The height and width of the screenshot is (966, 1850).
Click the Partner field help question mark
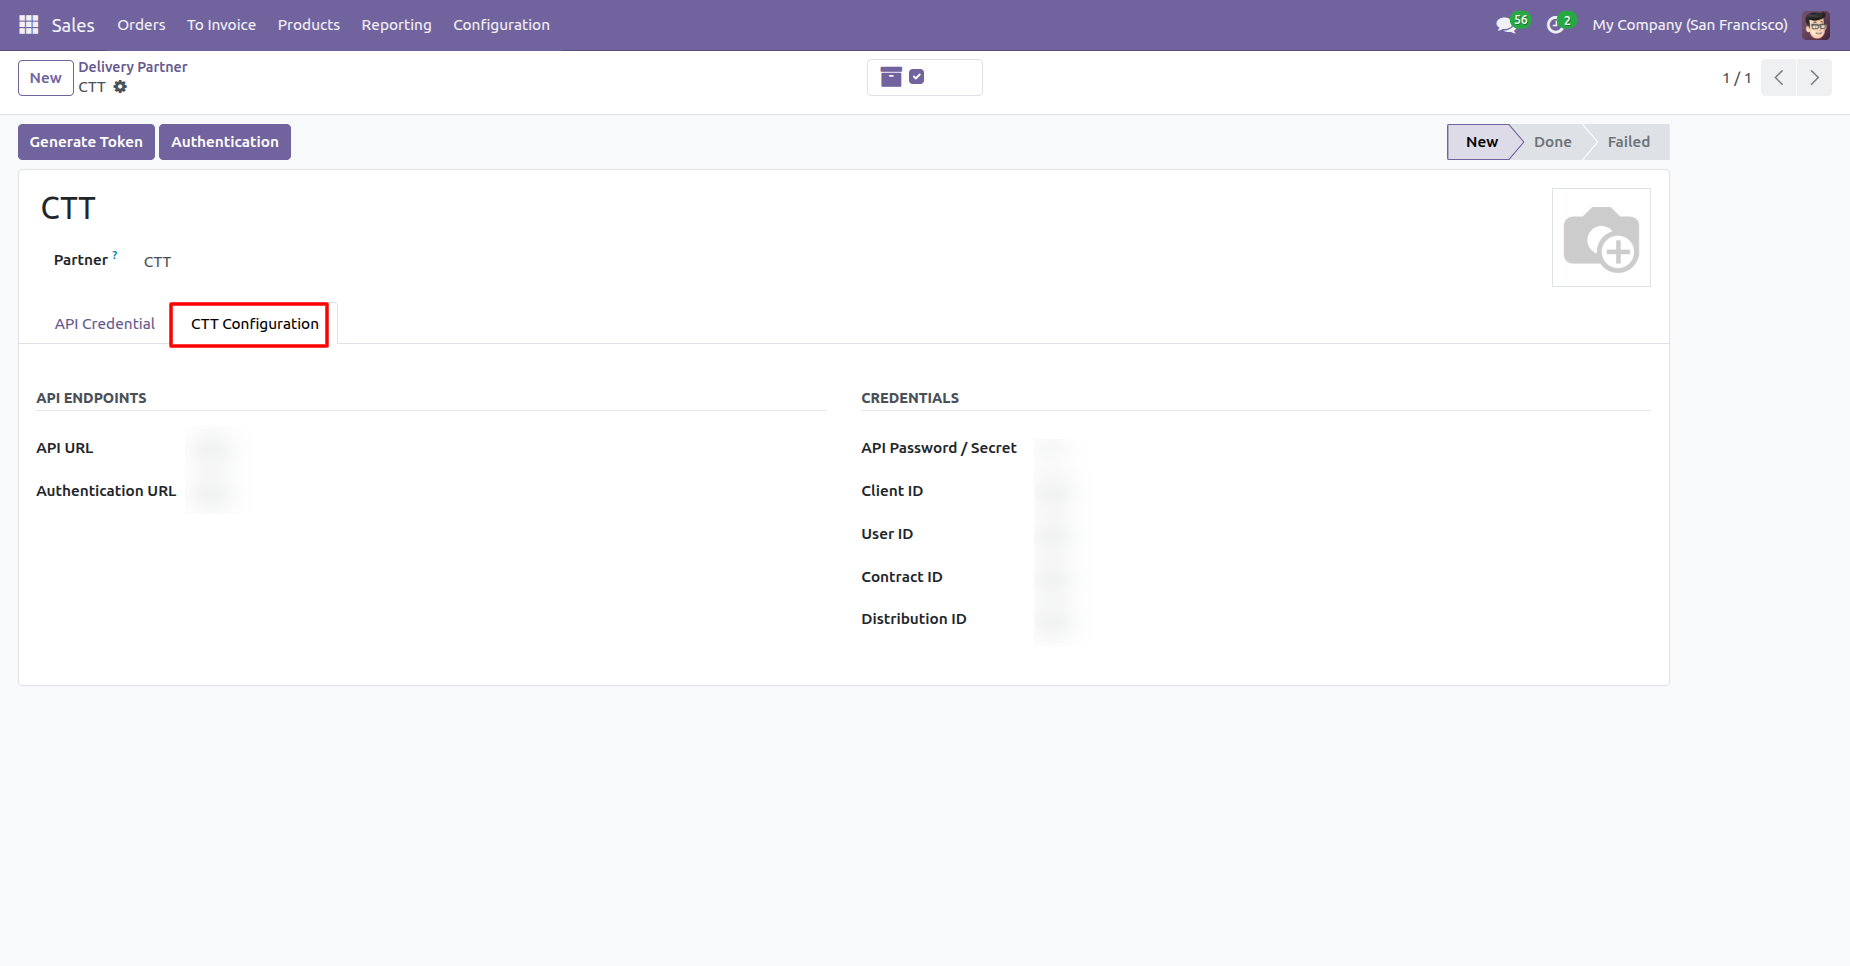(x=115, y=255)
